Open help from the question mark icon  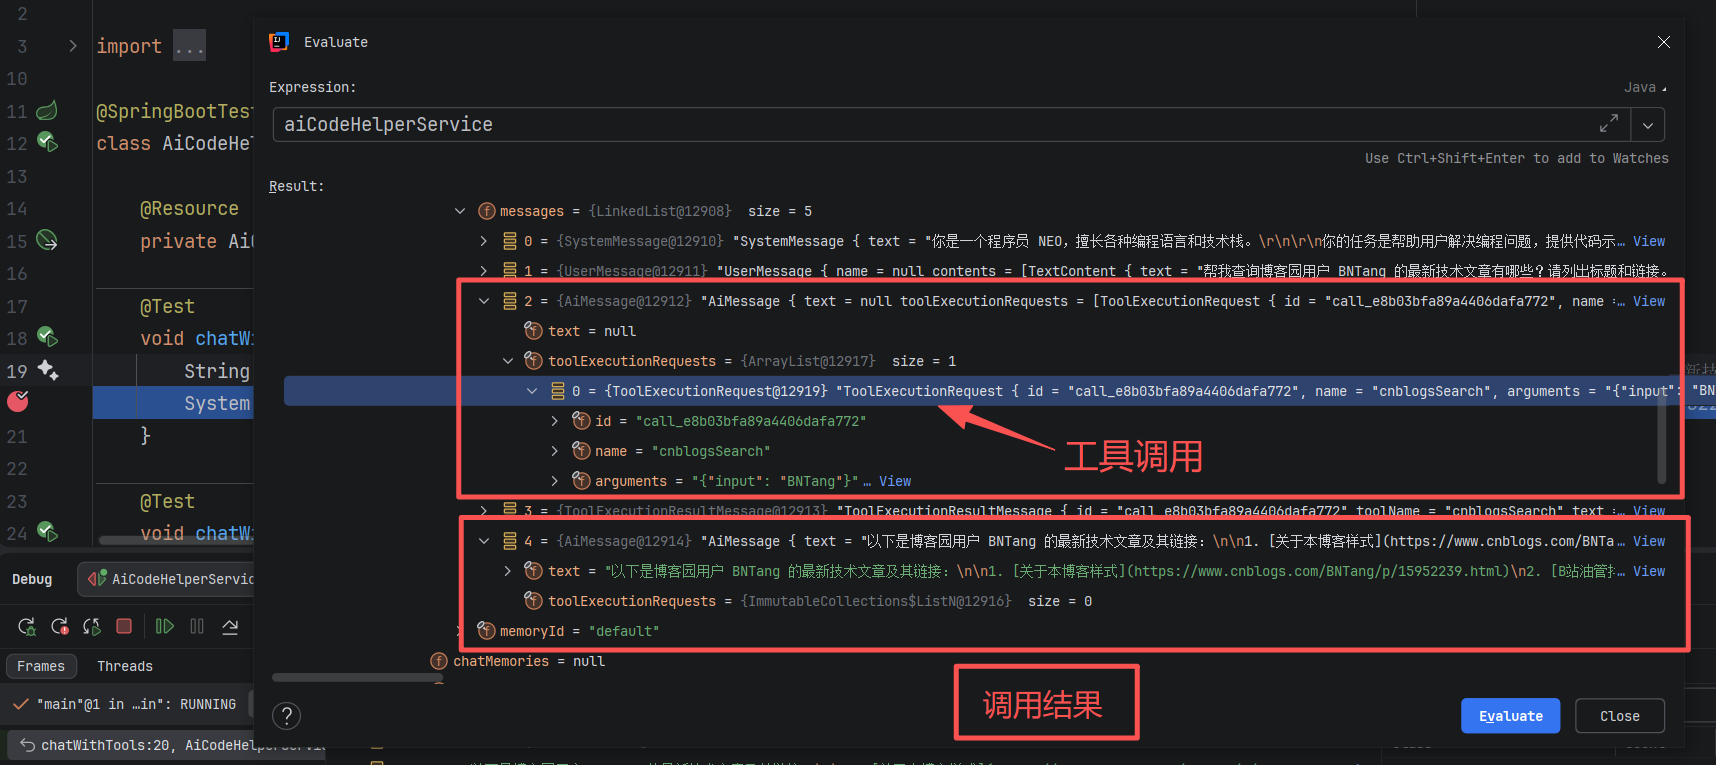click(287, 715)
